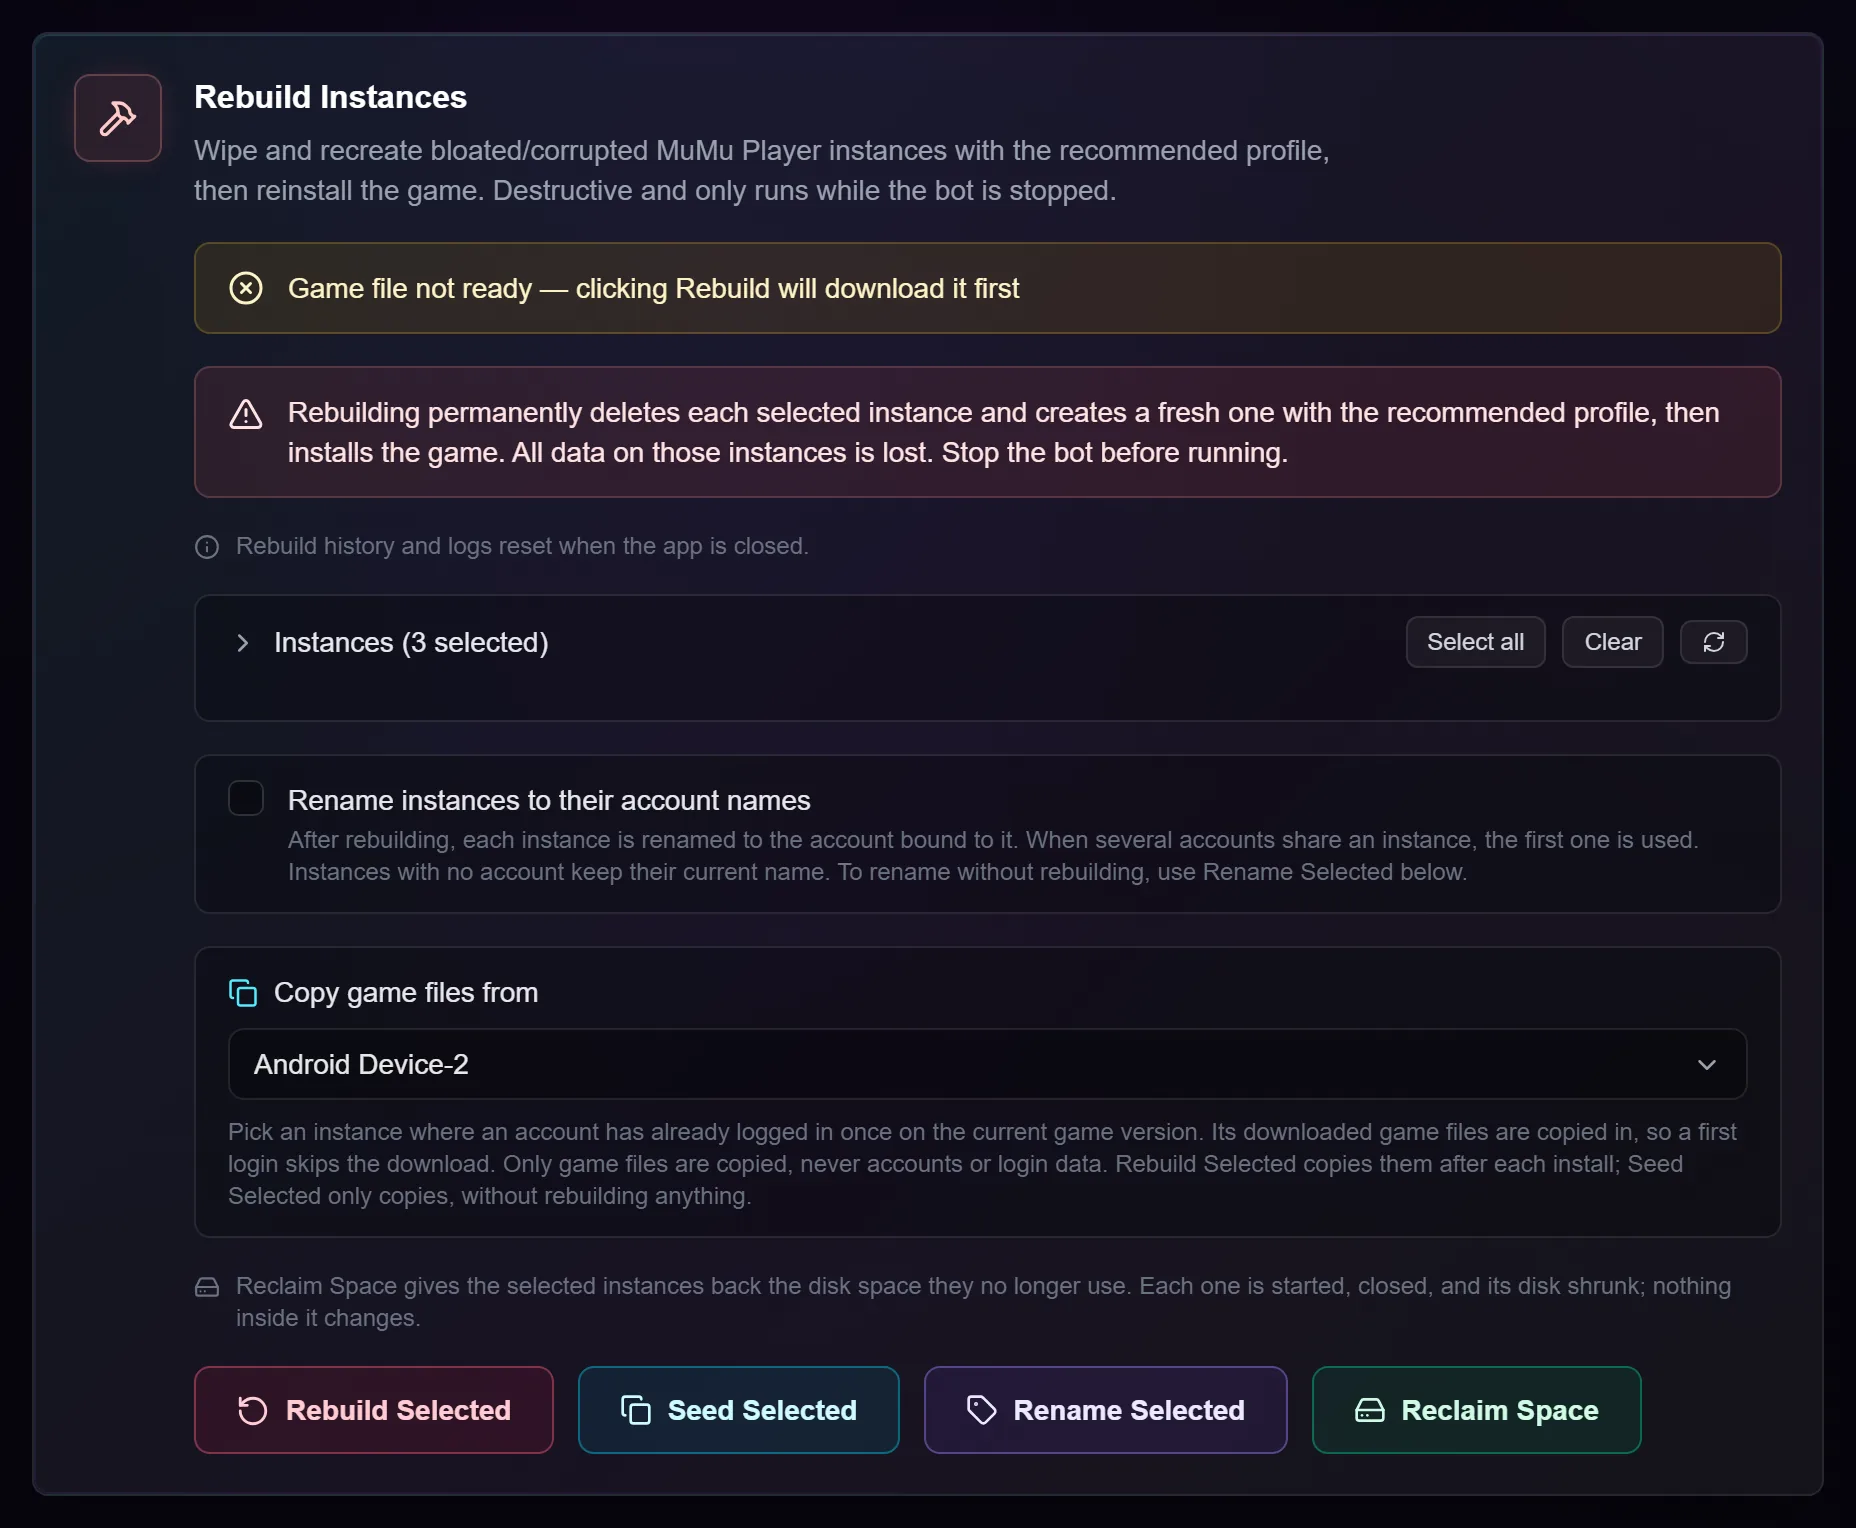
Task: Clear the instance selection
Action: pyautogui.click(x=1613, y=642)
